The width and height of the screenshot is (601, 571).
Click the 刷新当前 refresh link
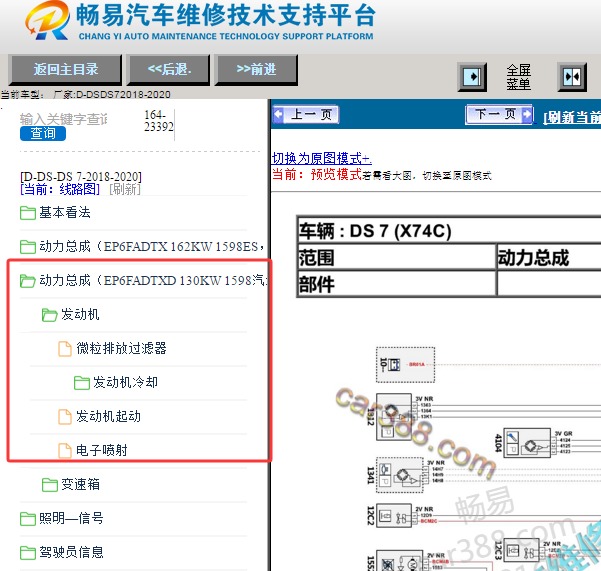[572, 118]
